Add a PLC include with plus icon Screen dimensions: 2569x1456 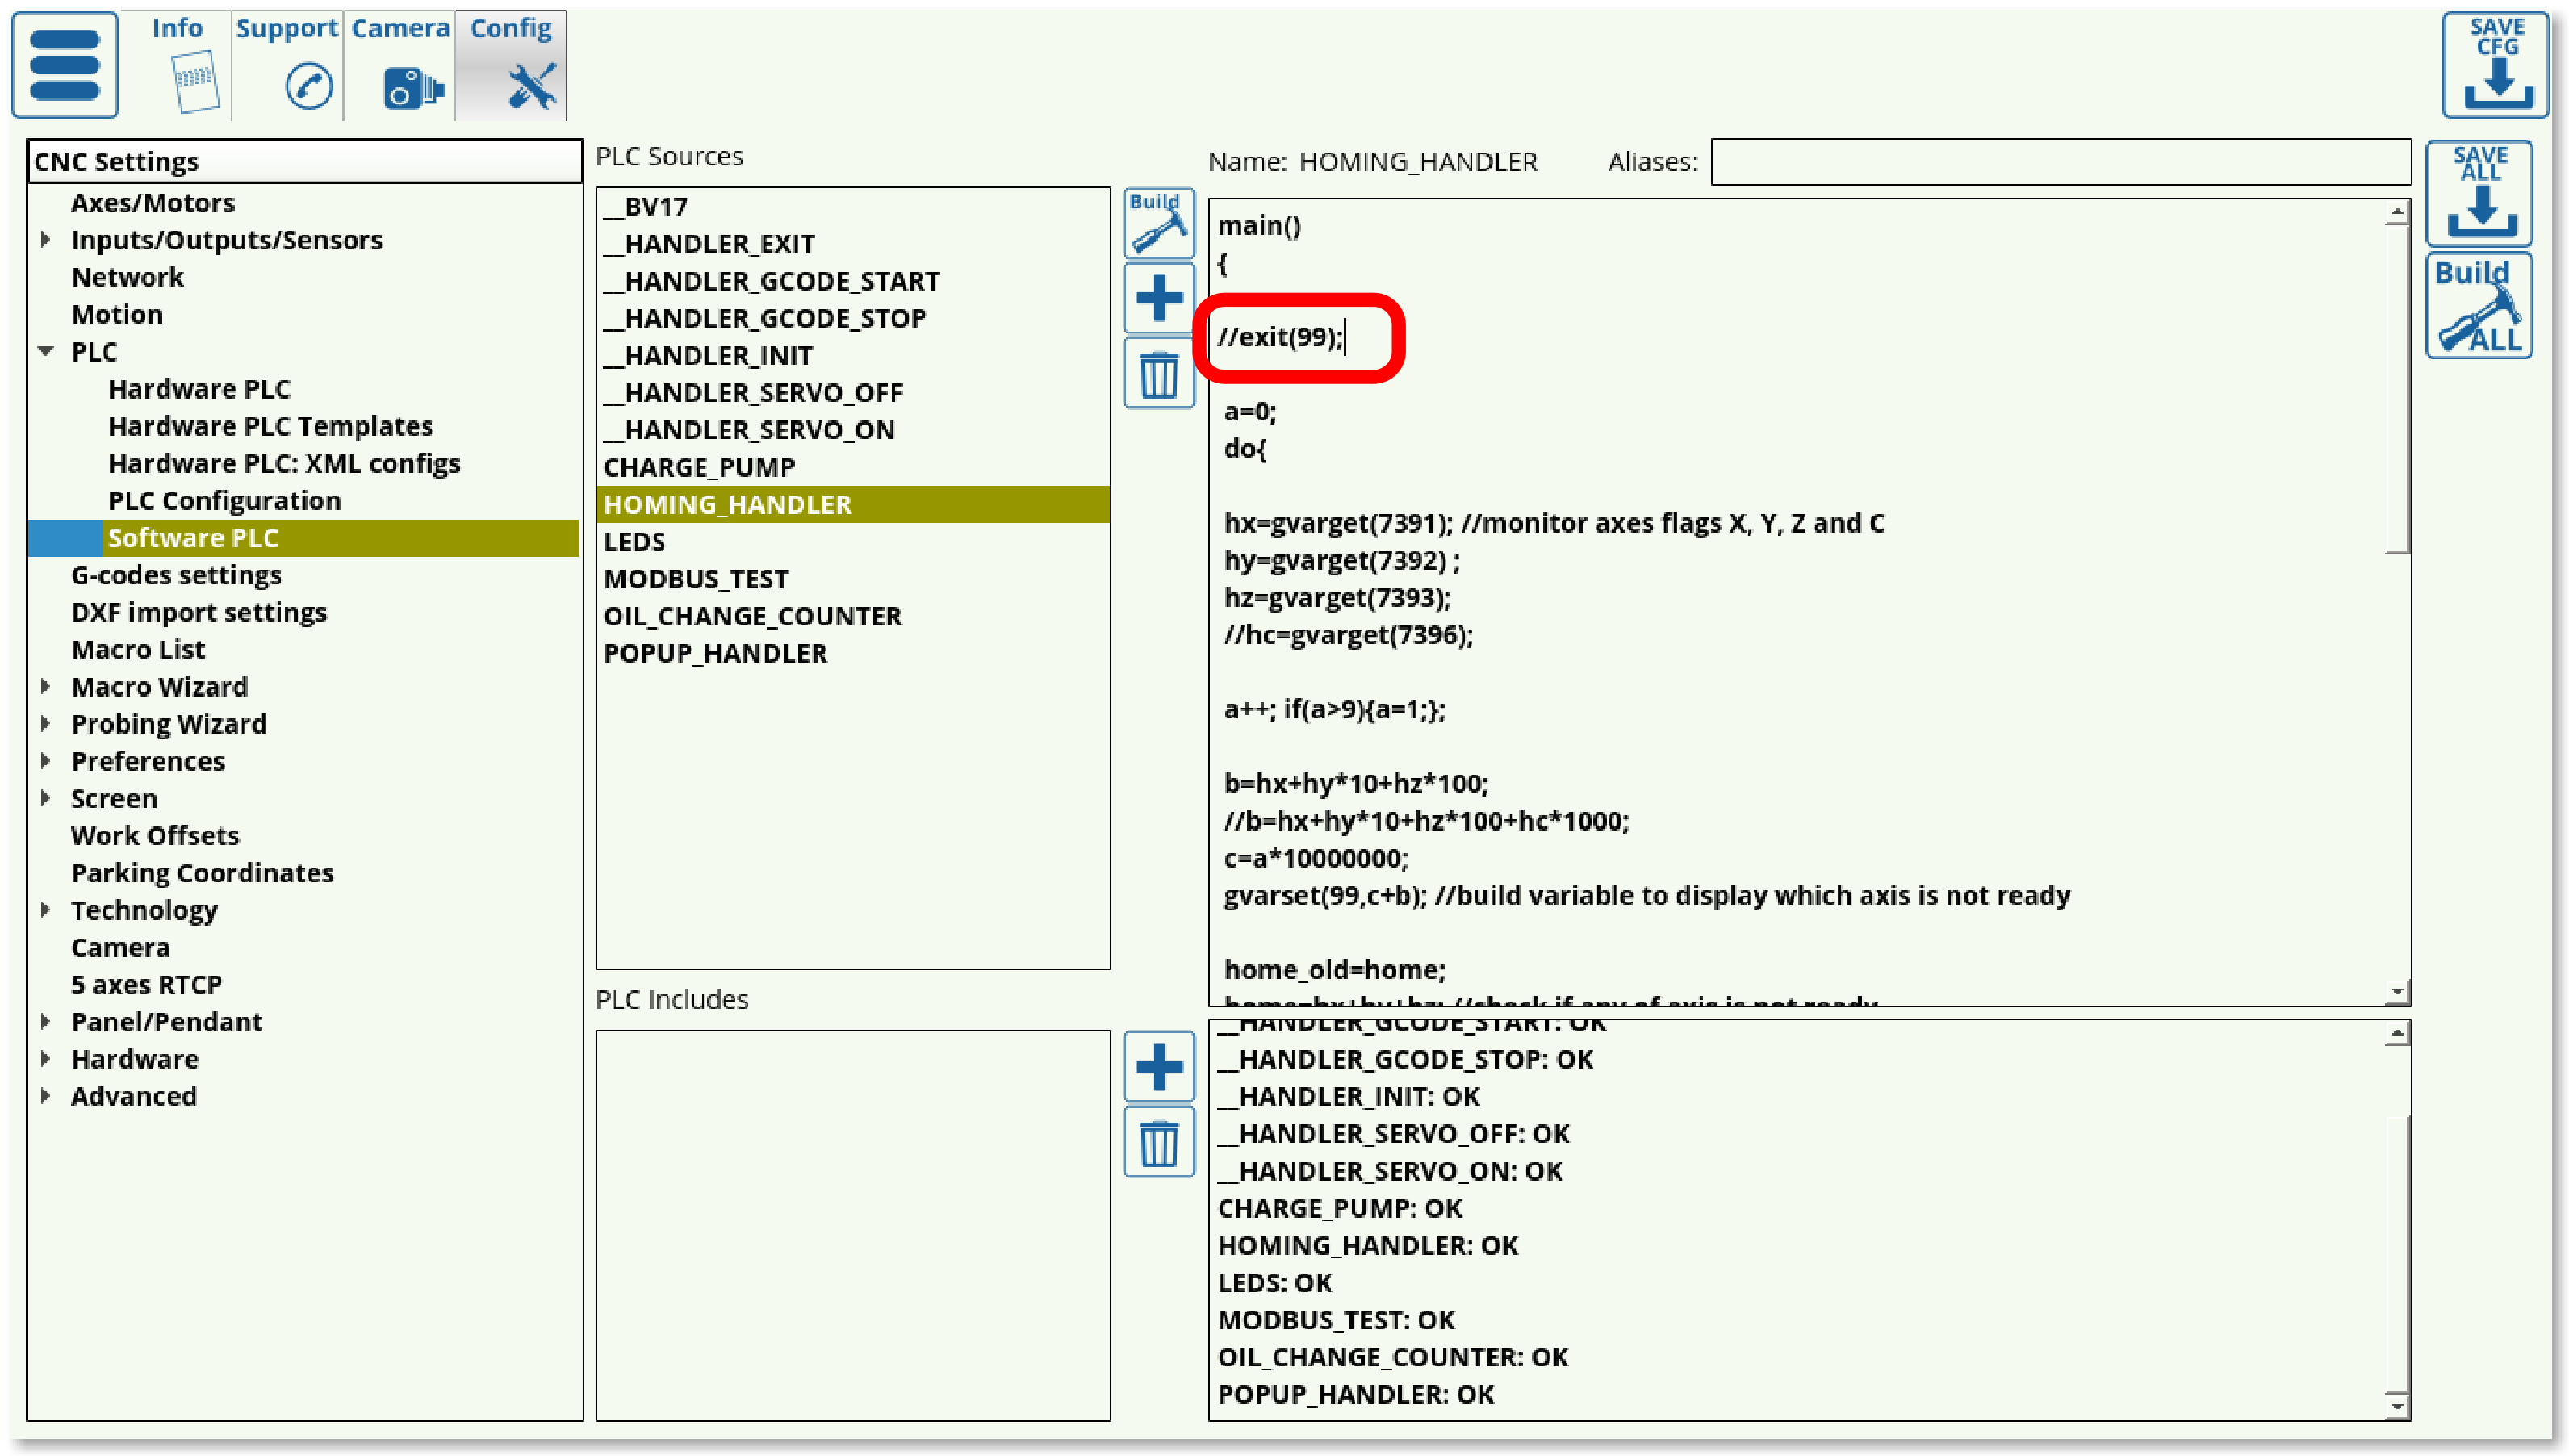pyautogui.click(x=1158, y=1066)
